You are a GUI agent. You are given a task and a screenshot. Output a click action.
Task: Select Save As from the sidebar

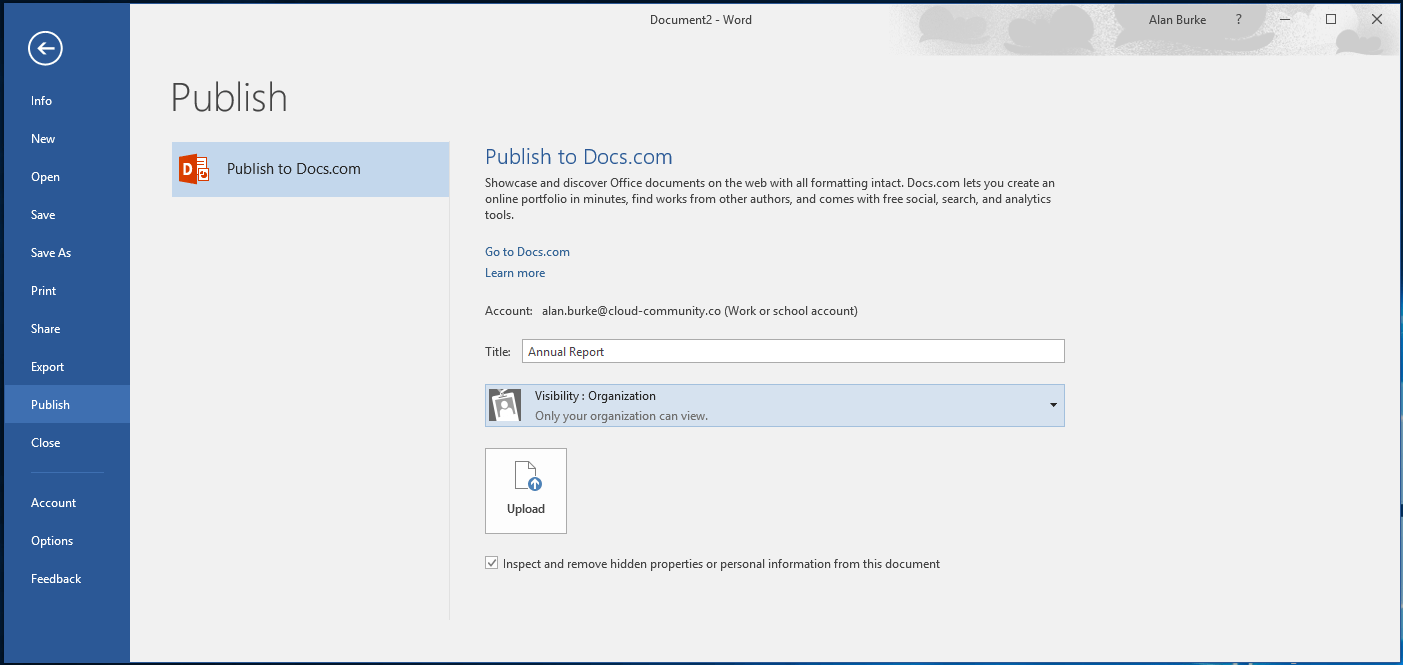coord(51,252)
